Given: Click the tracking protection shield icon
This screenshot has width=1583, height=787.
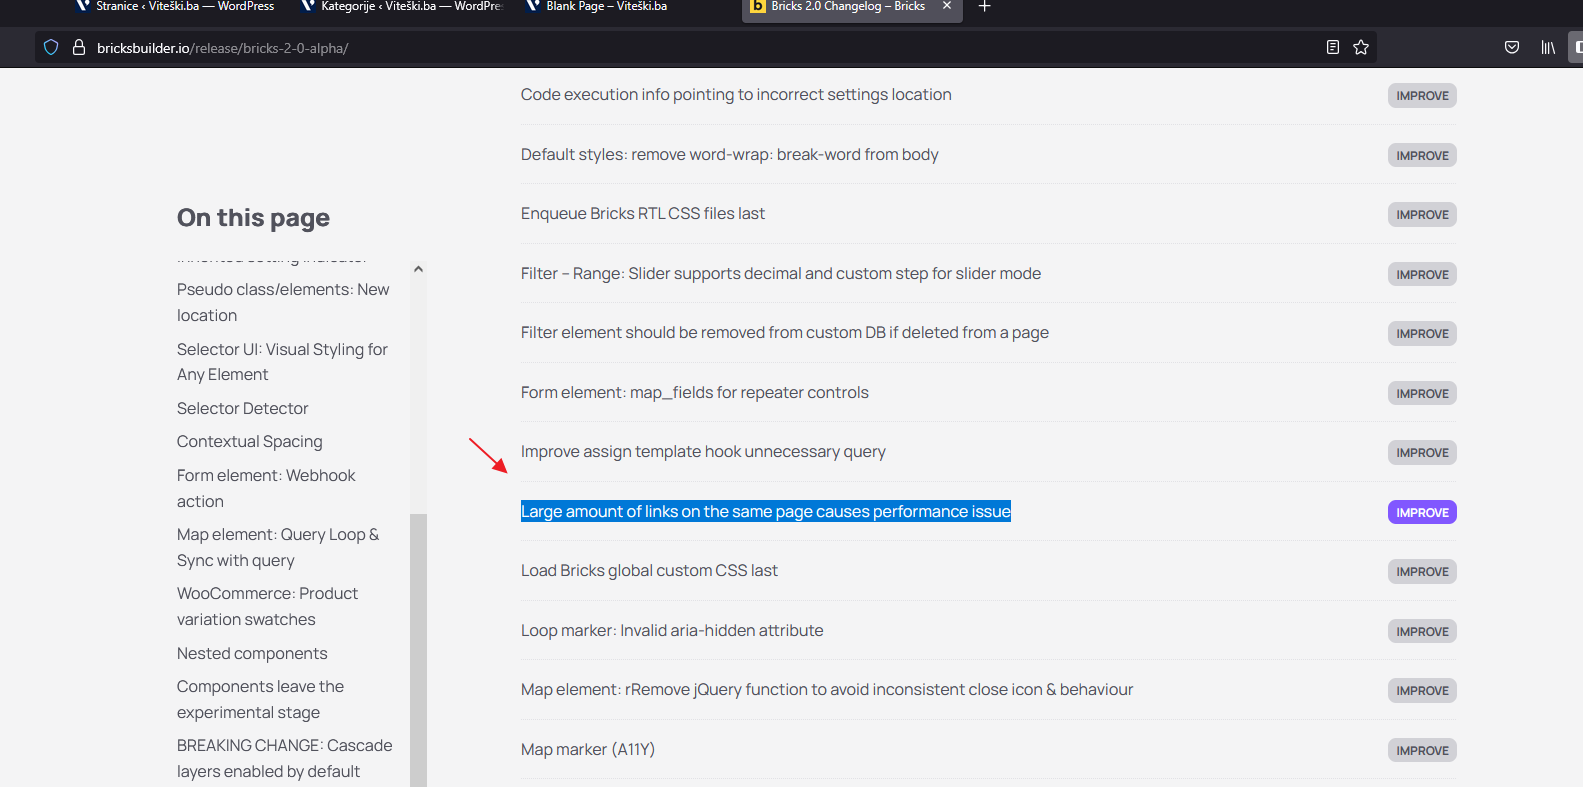Looking at the screenshot, I should pyautogui.click(x=51, y=47).
